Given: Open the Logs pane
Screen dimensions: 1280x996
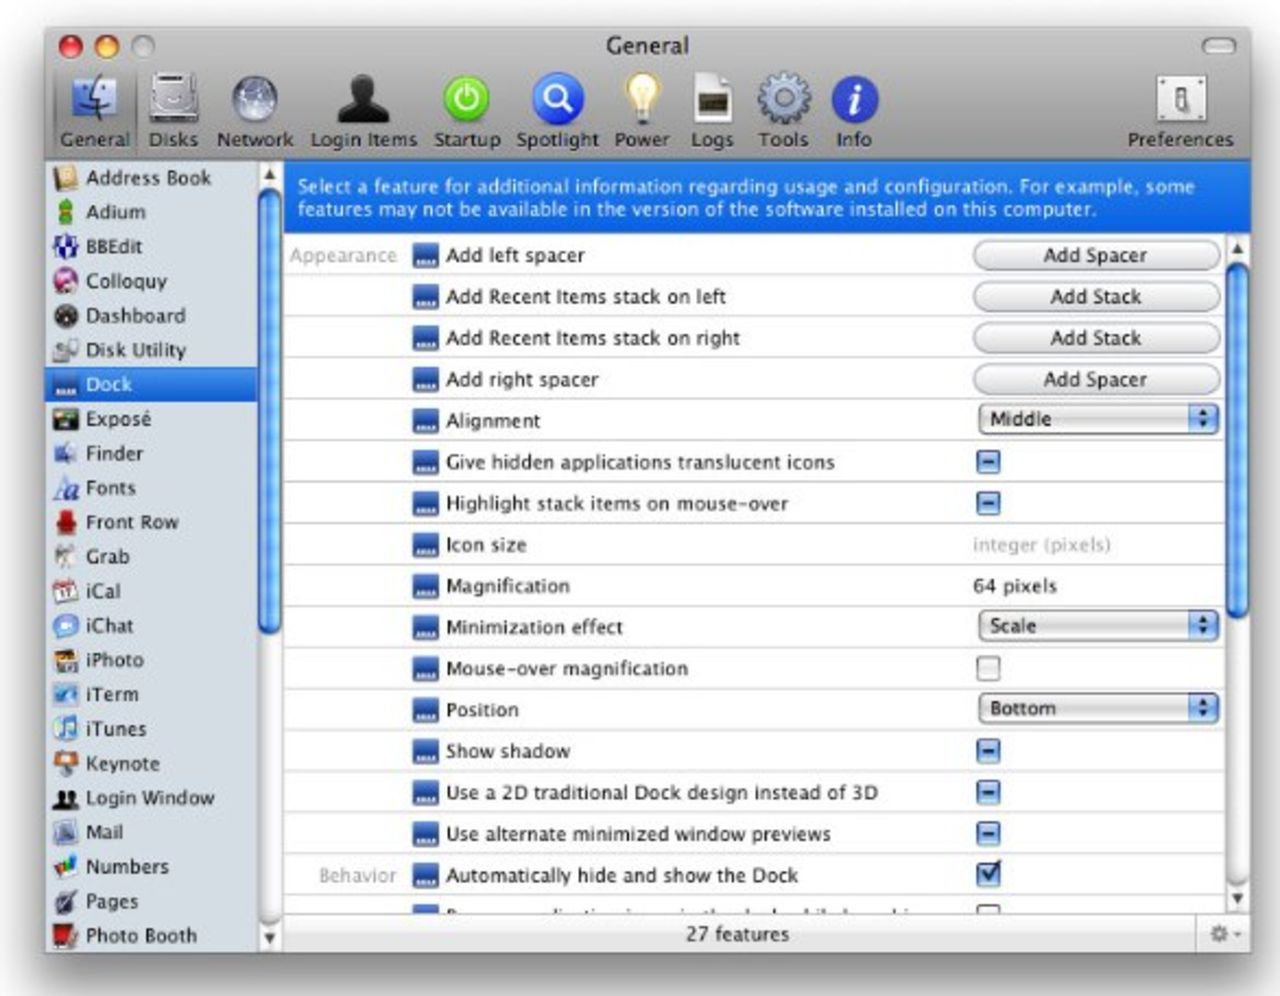Looking at the screenshot, I should 712,100.
